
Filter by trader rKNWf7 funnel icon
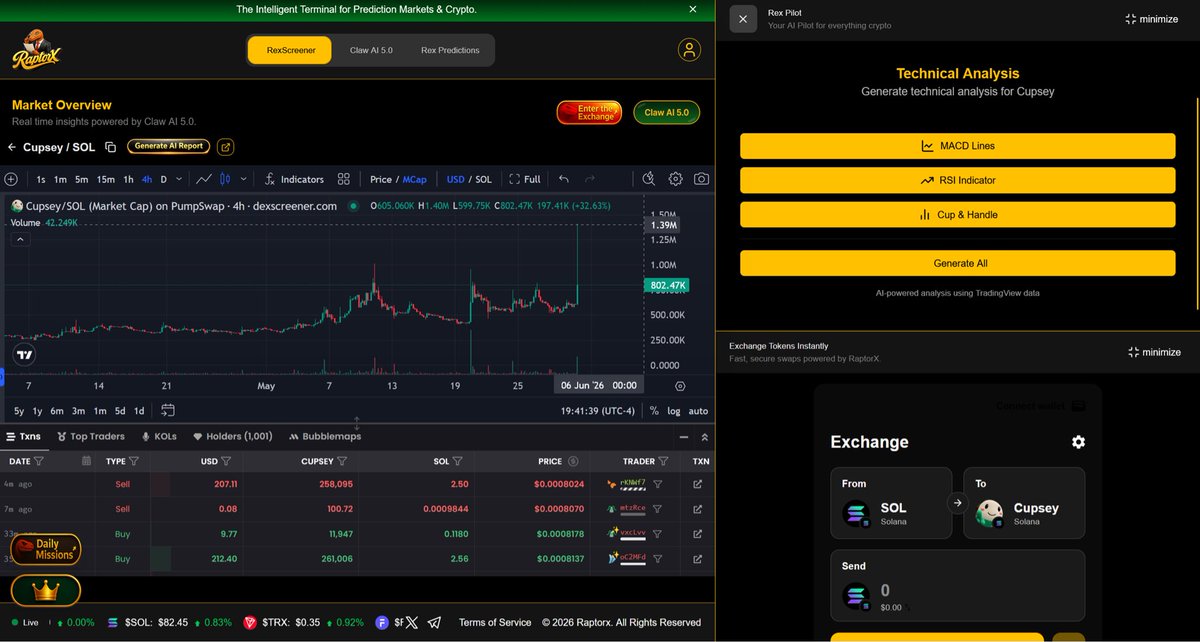[658, 484]
